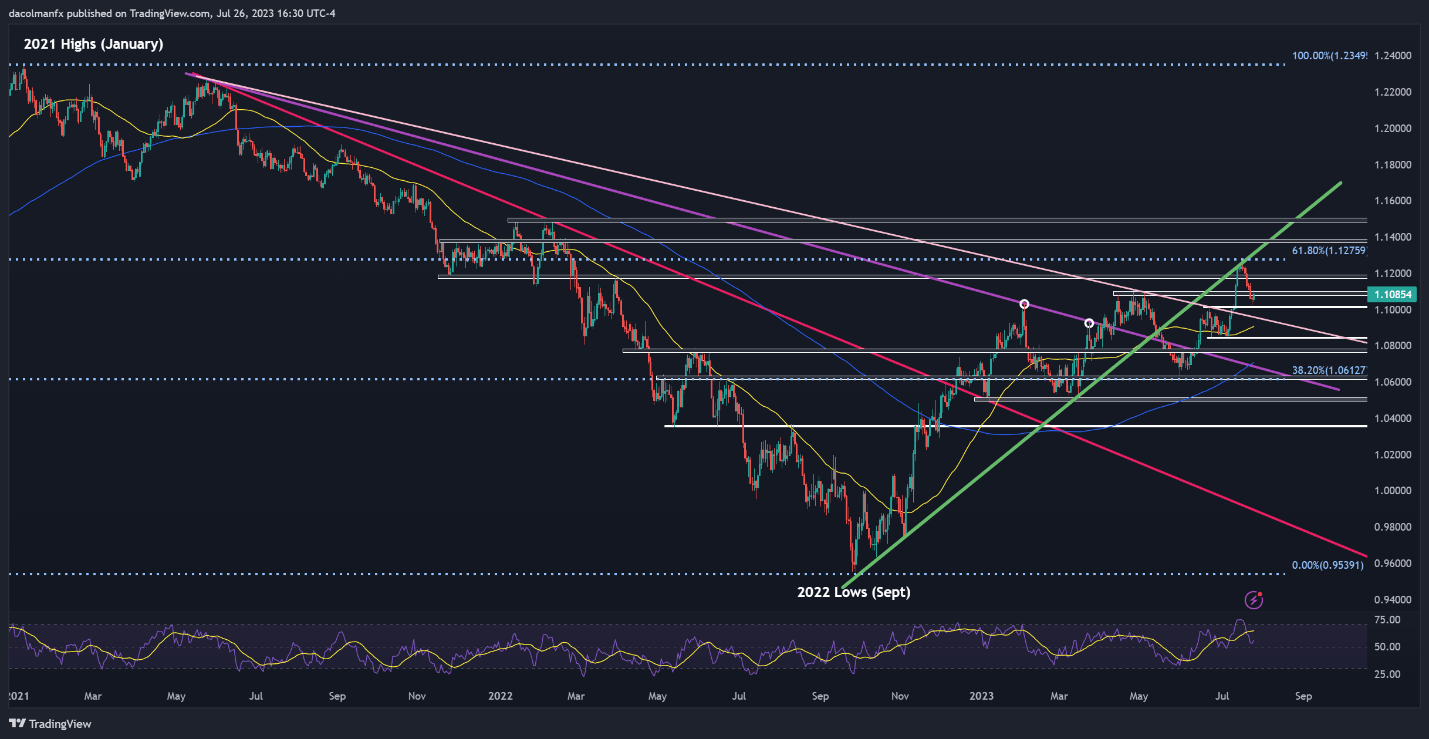Click the purple lightning bolt icon on chart
Image resolution: width=1429 pixels, height=739 pixels.
pos(1255,600)
